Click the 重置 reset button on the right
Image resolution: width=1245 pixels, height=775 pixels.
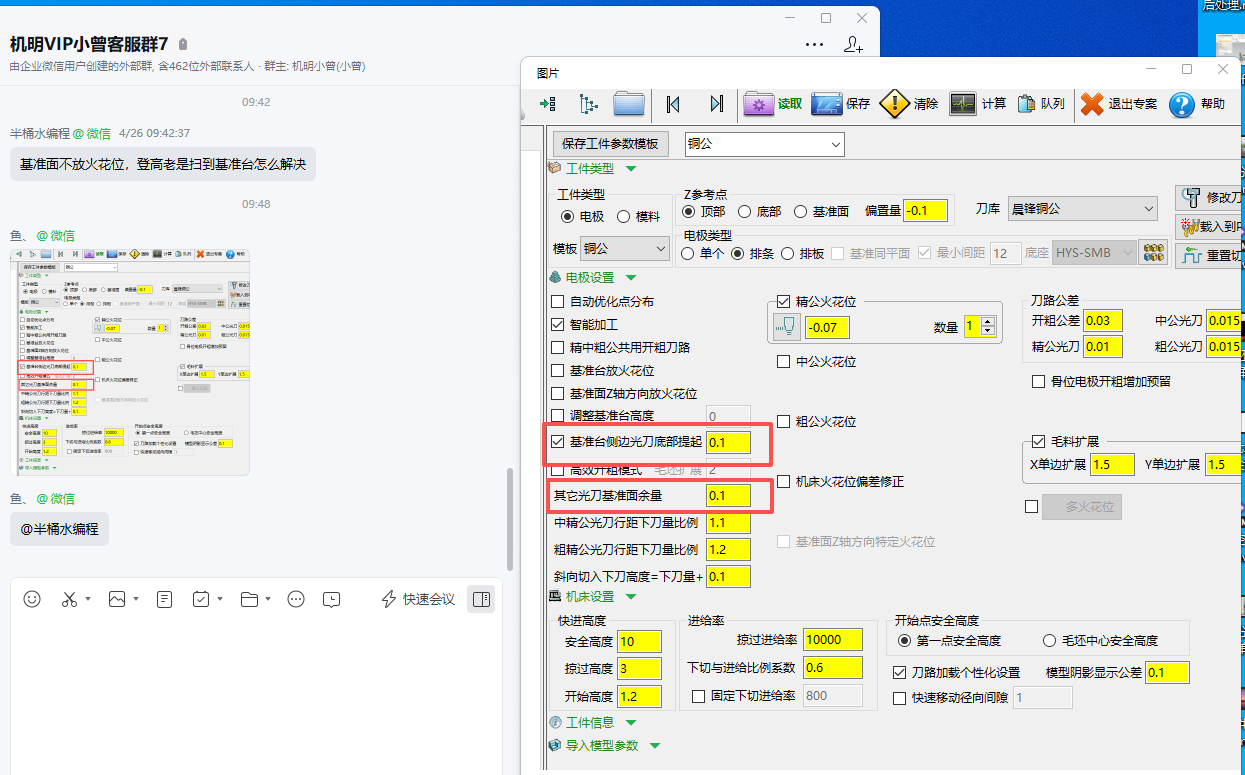coord(1210,255)
